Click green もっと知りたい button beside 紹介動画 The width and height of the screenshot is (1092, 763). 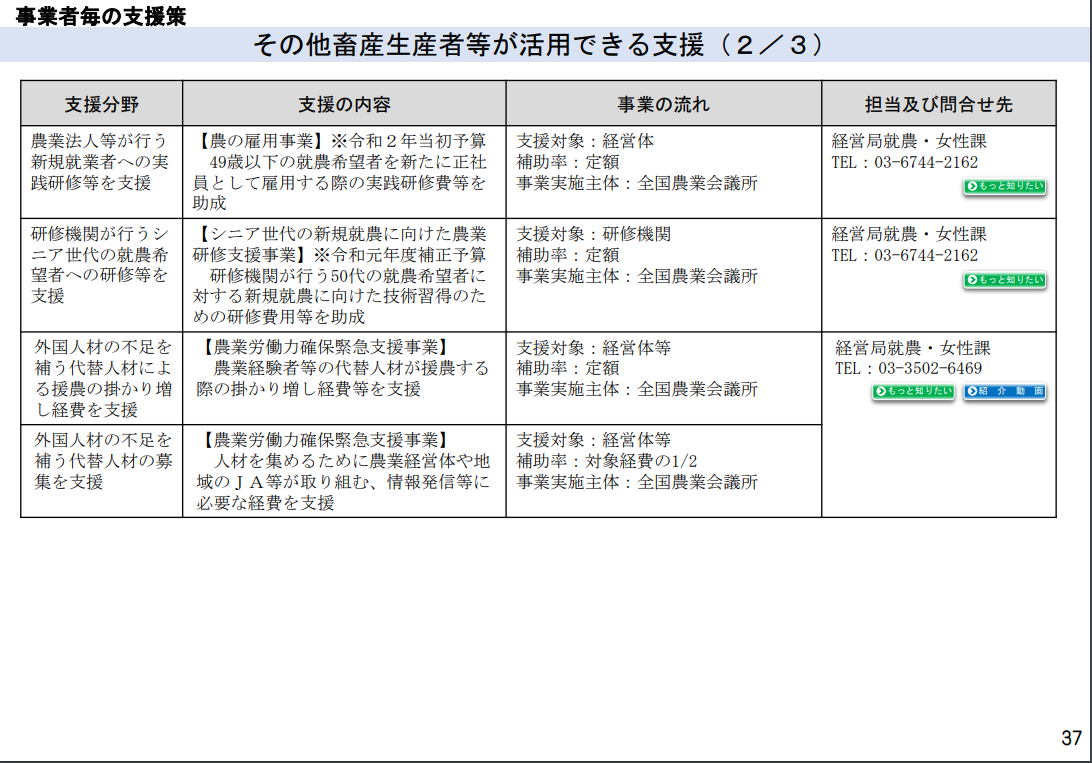click(x=913, y=391)
